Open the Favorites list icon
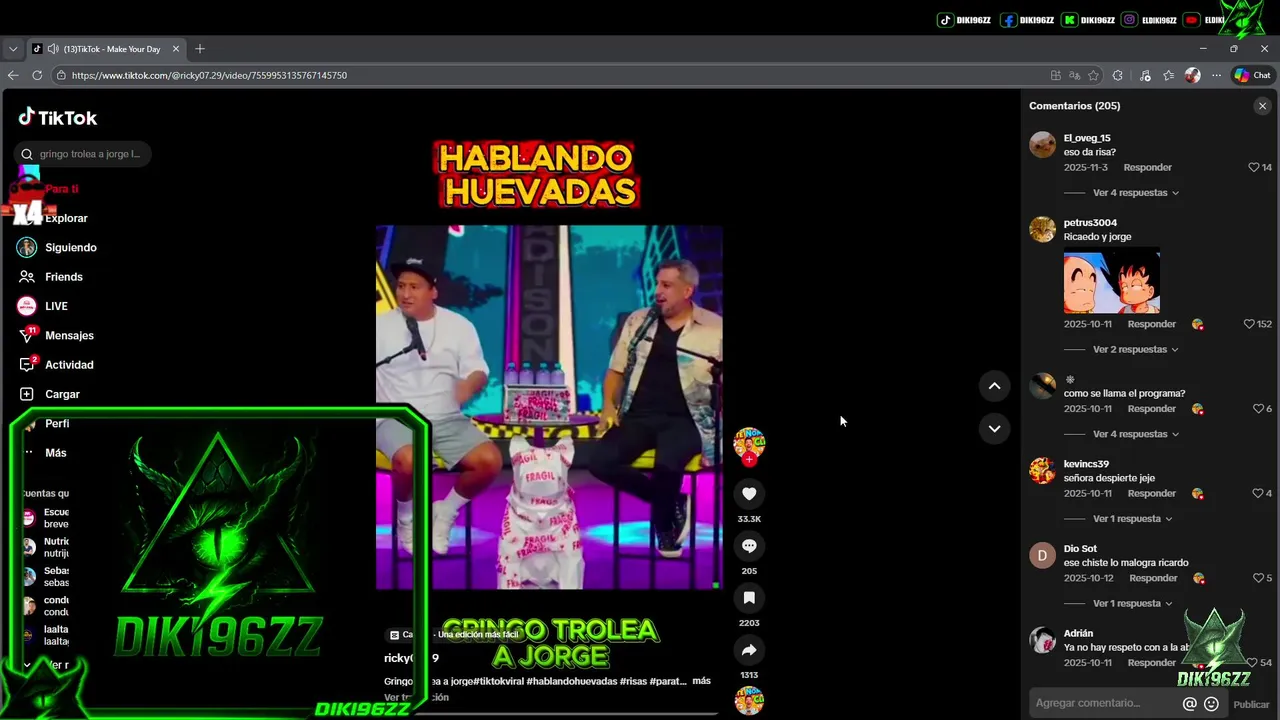Image resolution: width=1280 pixels, height=720 pixels. pos(1169,75)
